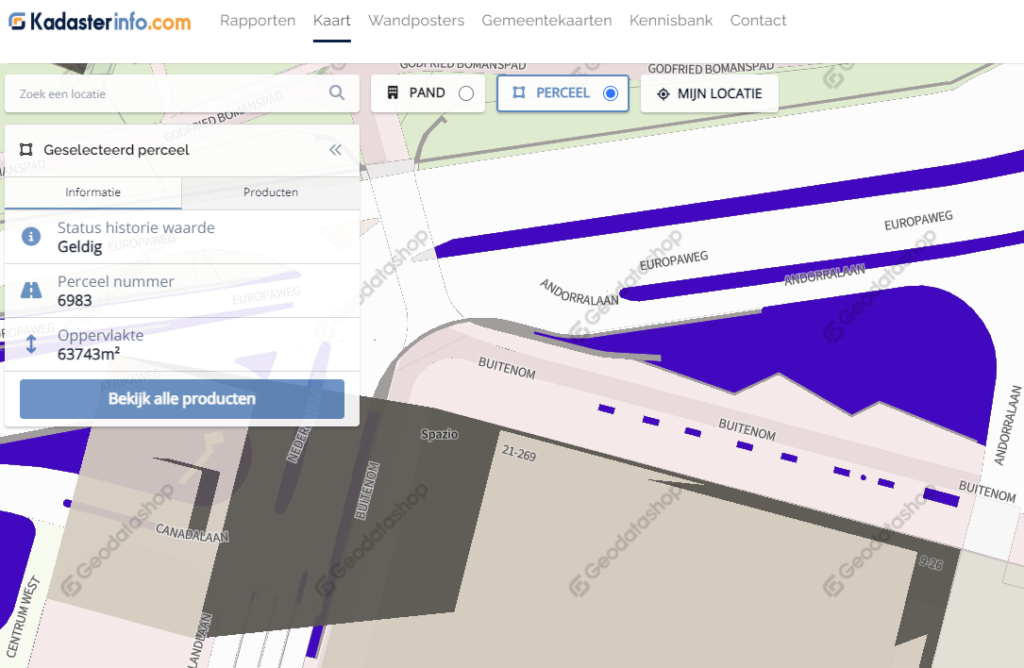The width and height of the screenshot is (1024, 668).
Task: Click the Spazio building on the map
Action: [x=439, y=435]
